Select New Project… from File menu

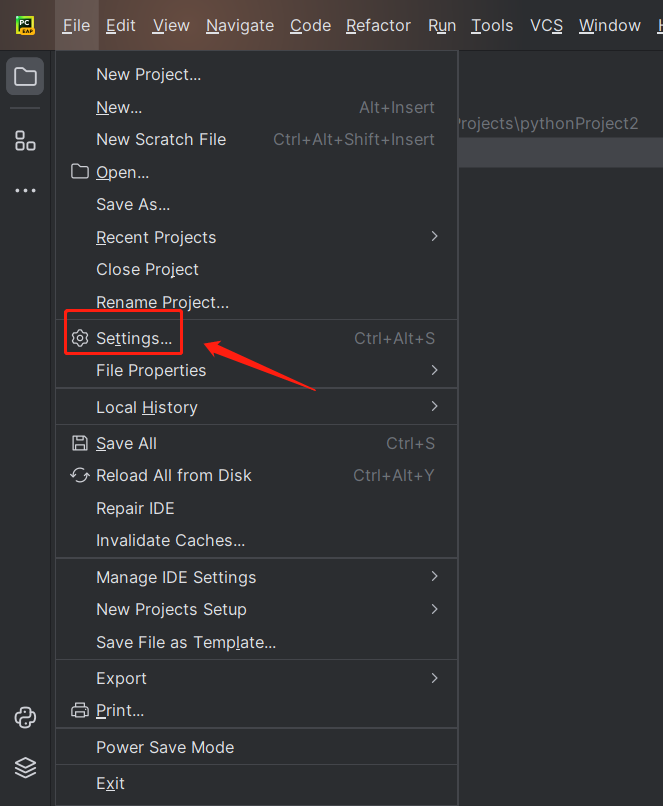[148, 74]
